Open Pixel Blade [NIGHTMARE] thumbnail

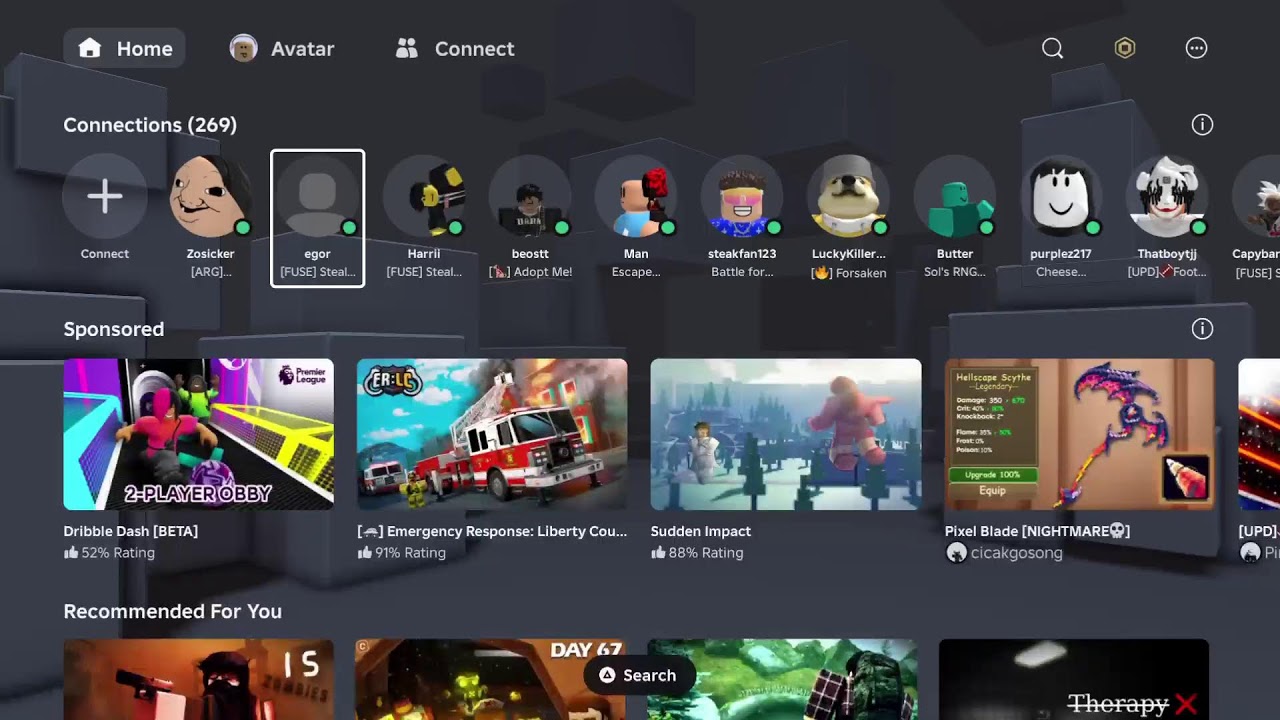pyautogui.click(x=1080, y=434)
